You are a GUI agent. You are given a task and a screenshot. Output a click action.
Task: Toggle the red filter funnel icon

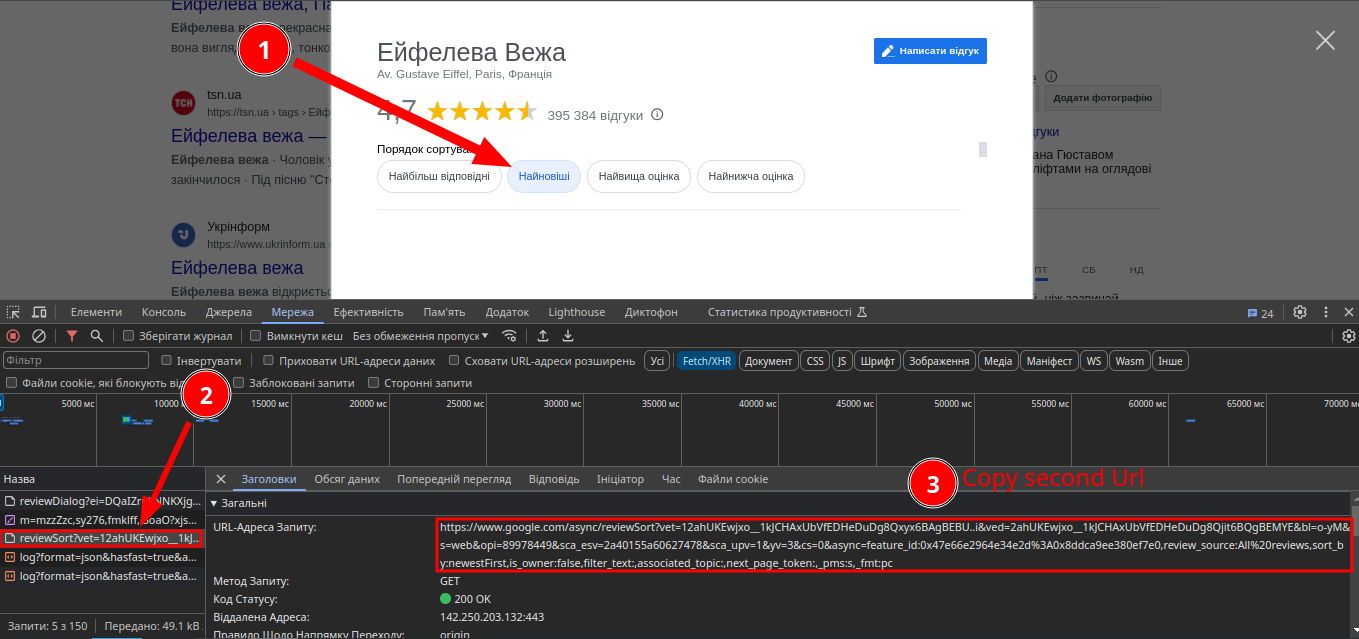(x=72, y=336)
